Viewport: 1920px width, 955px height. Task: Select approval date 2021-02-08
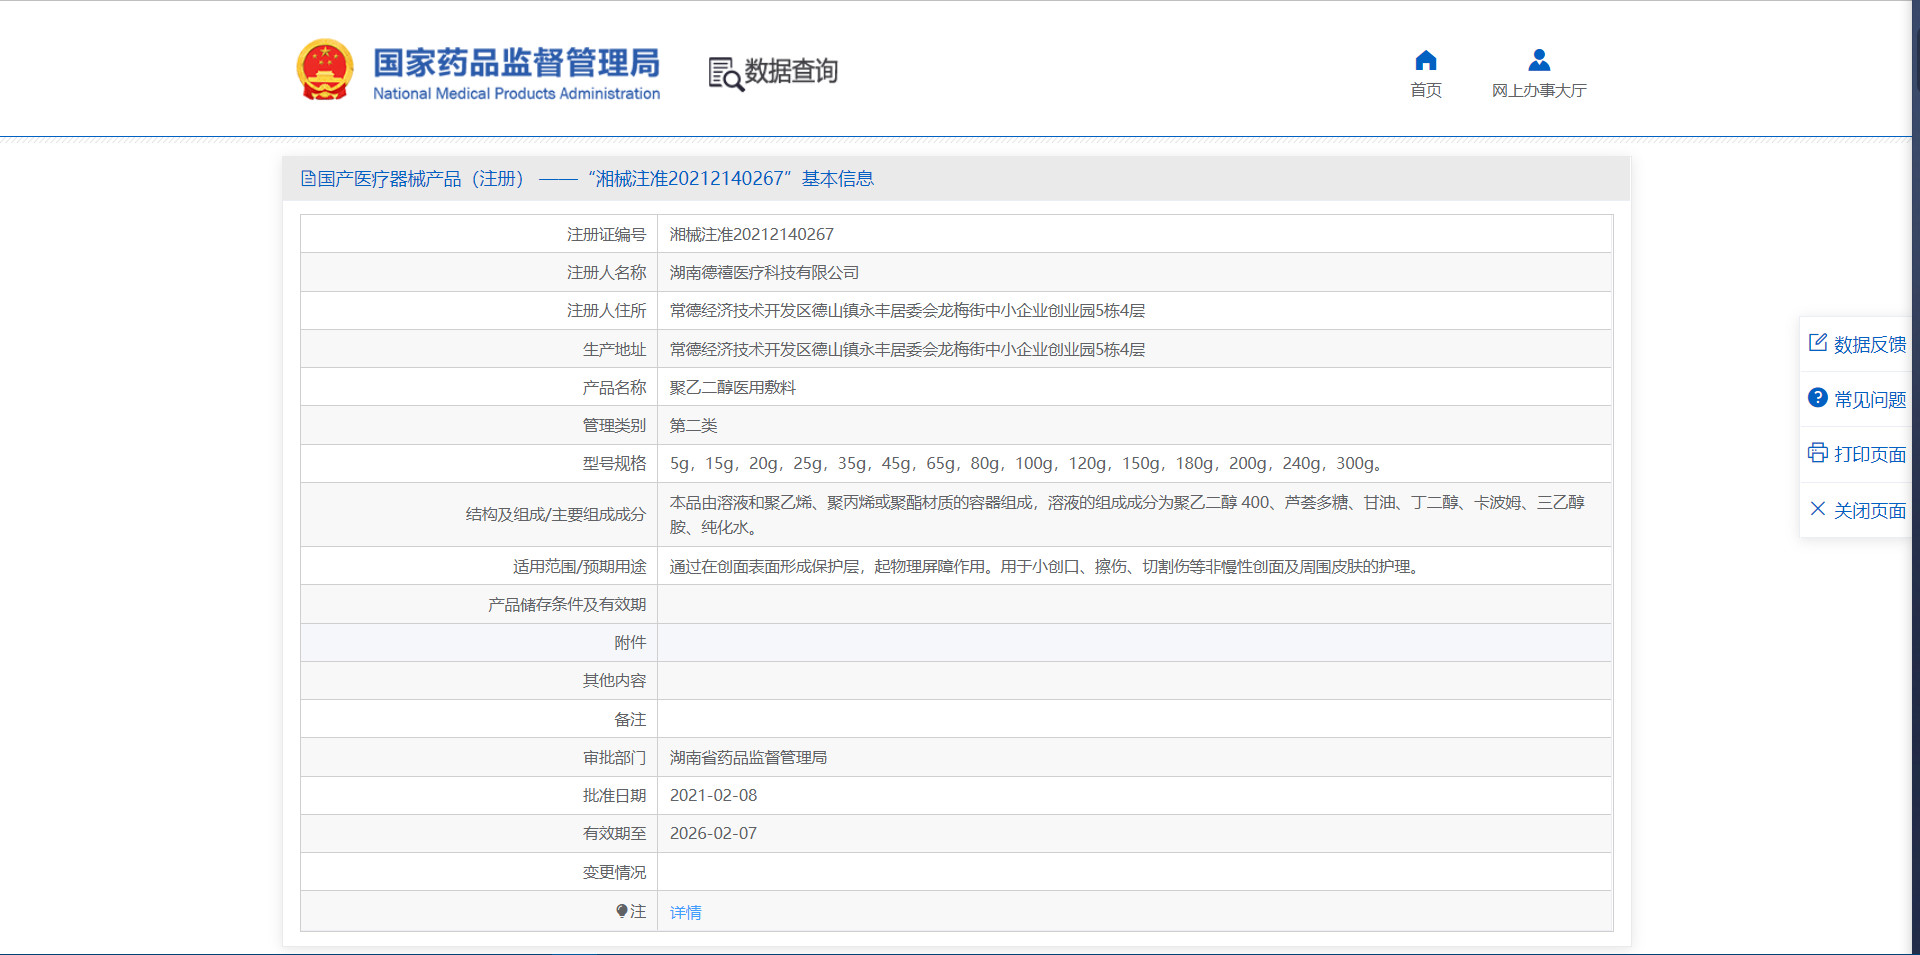click(714, 795)
